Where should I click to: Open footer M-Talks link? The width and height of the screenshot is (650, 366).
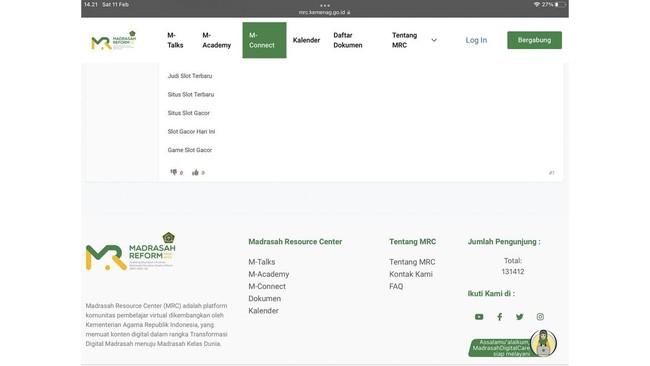(262, 262)
